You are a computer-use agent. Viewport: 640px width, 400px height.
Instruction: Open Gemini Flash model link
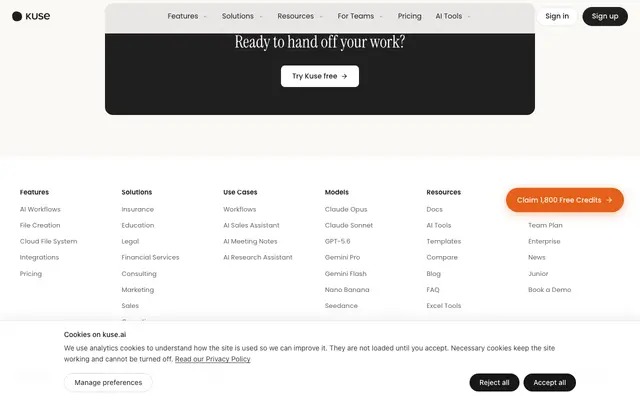[345, 274]
